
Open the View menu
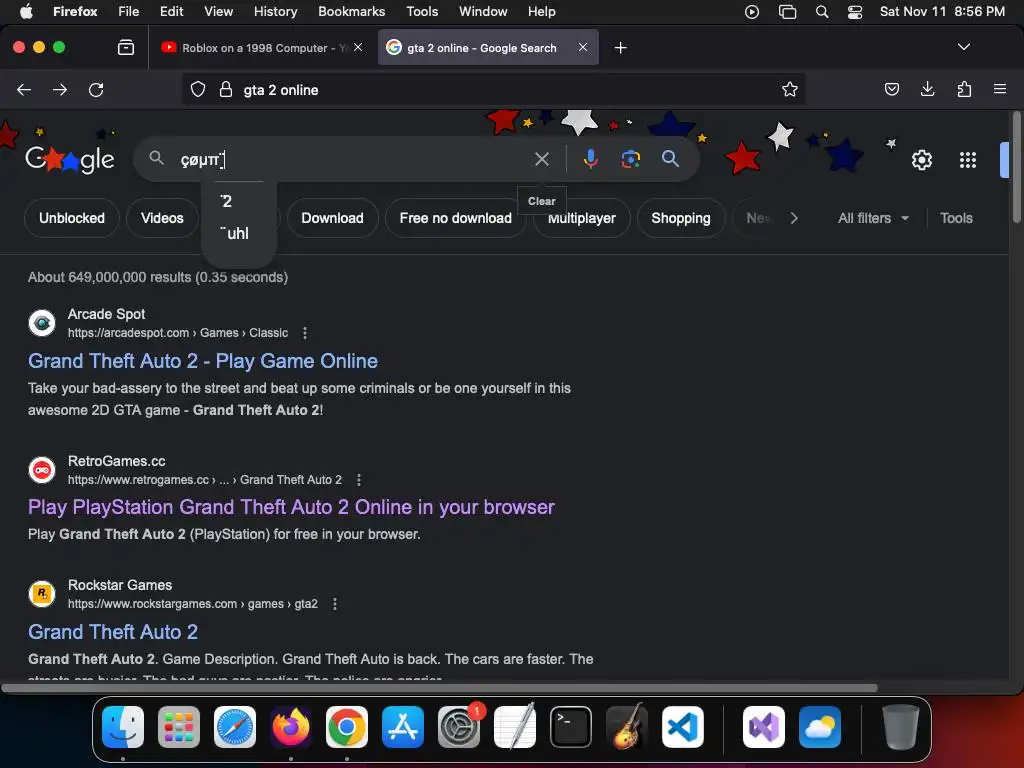tap(218, 12)
